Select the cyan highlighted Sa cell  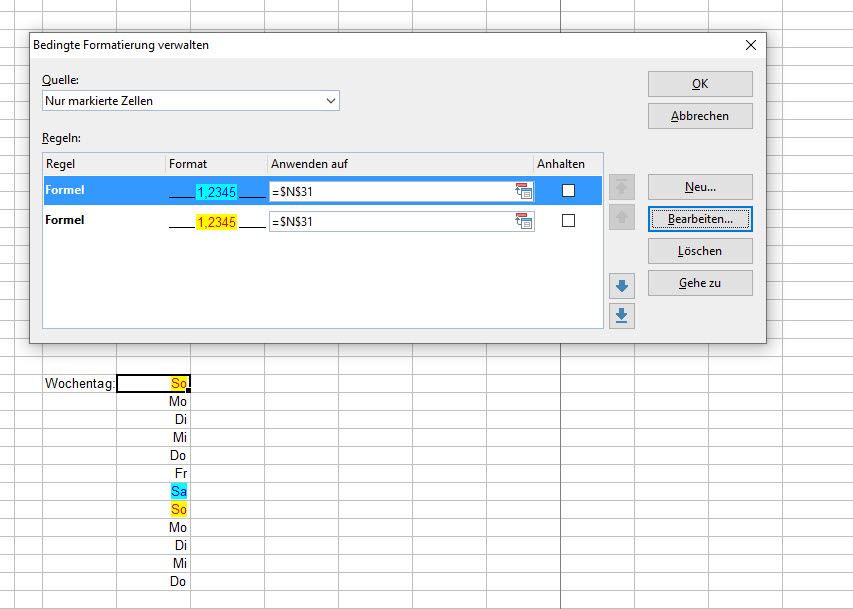pyautogui.click(x=178, y=491)
